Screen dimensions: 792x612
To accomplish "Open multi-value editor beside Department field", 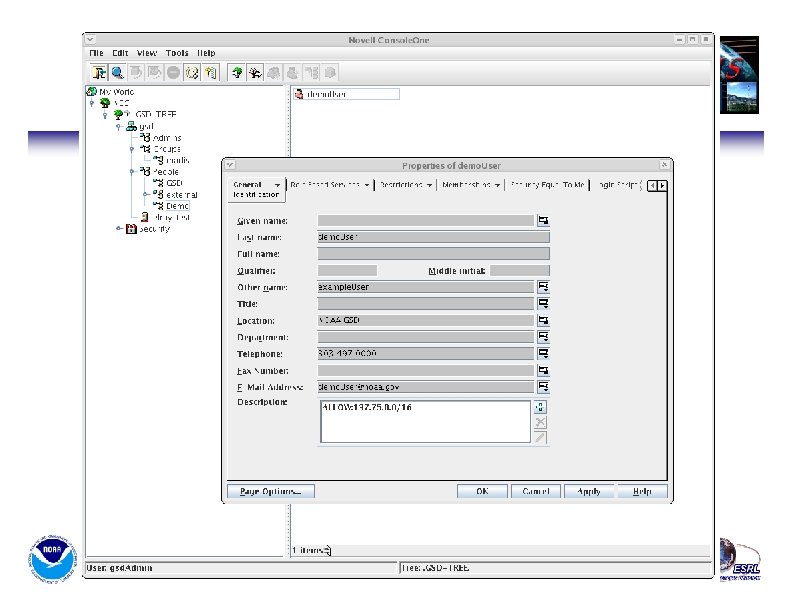I will click(543, 337).
